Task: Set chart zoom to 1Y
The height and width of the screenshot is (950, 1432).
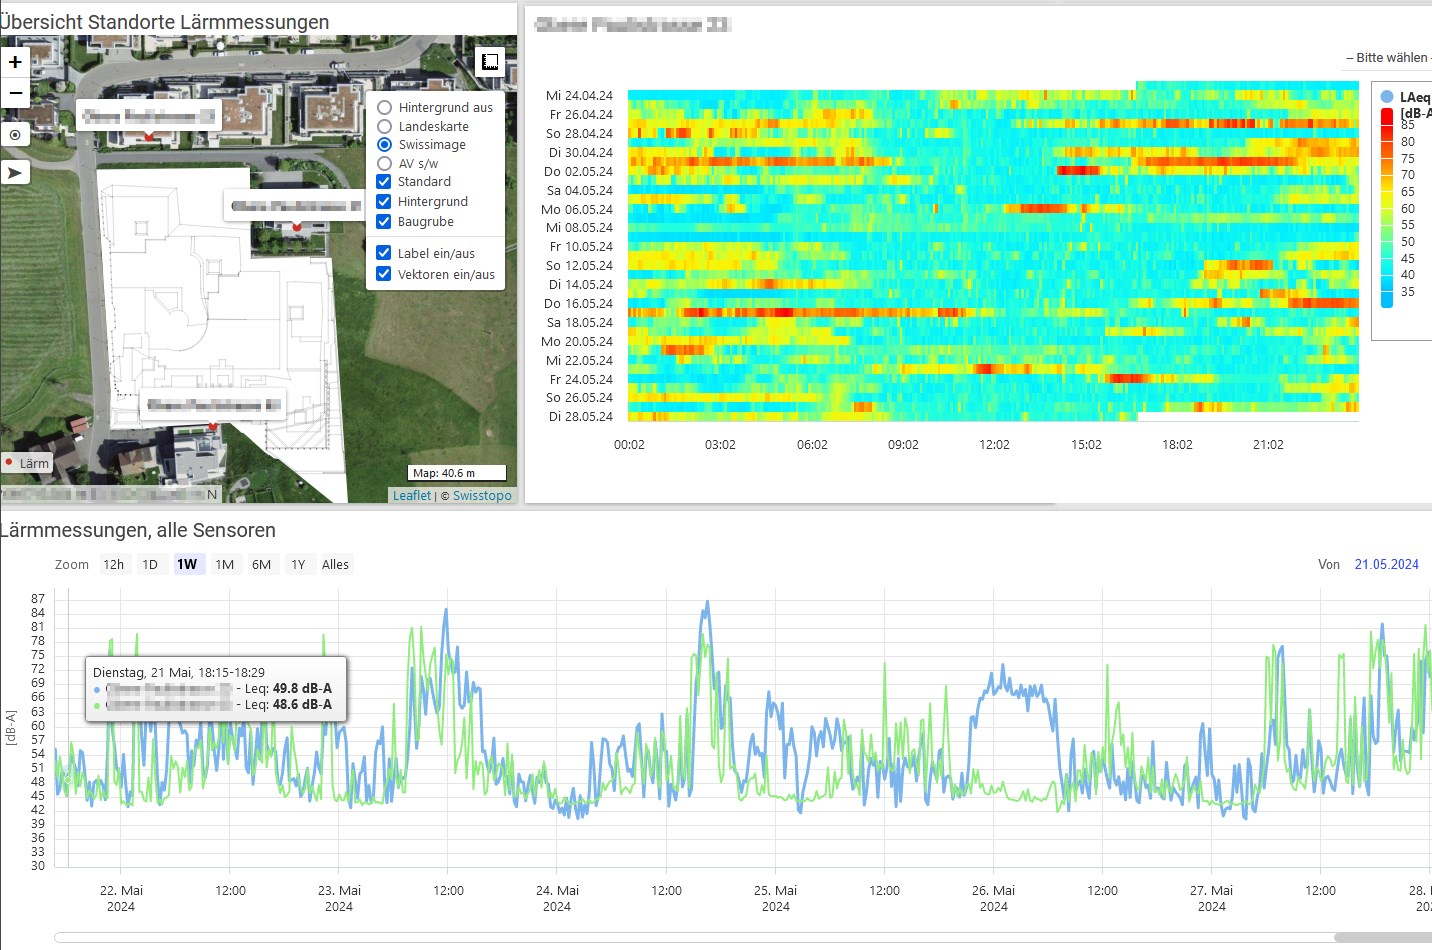Action: 298,564
